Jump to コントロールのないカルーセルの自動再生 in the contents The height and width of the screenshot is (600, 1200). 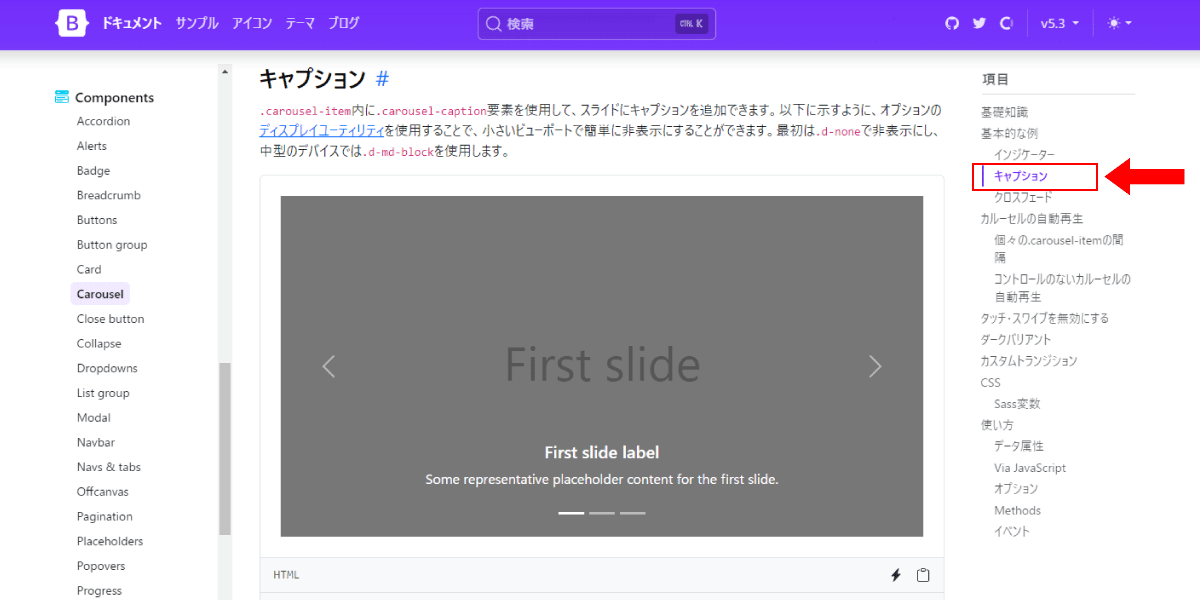click(x=1062, y=288)
